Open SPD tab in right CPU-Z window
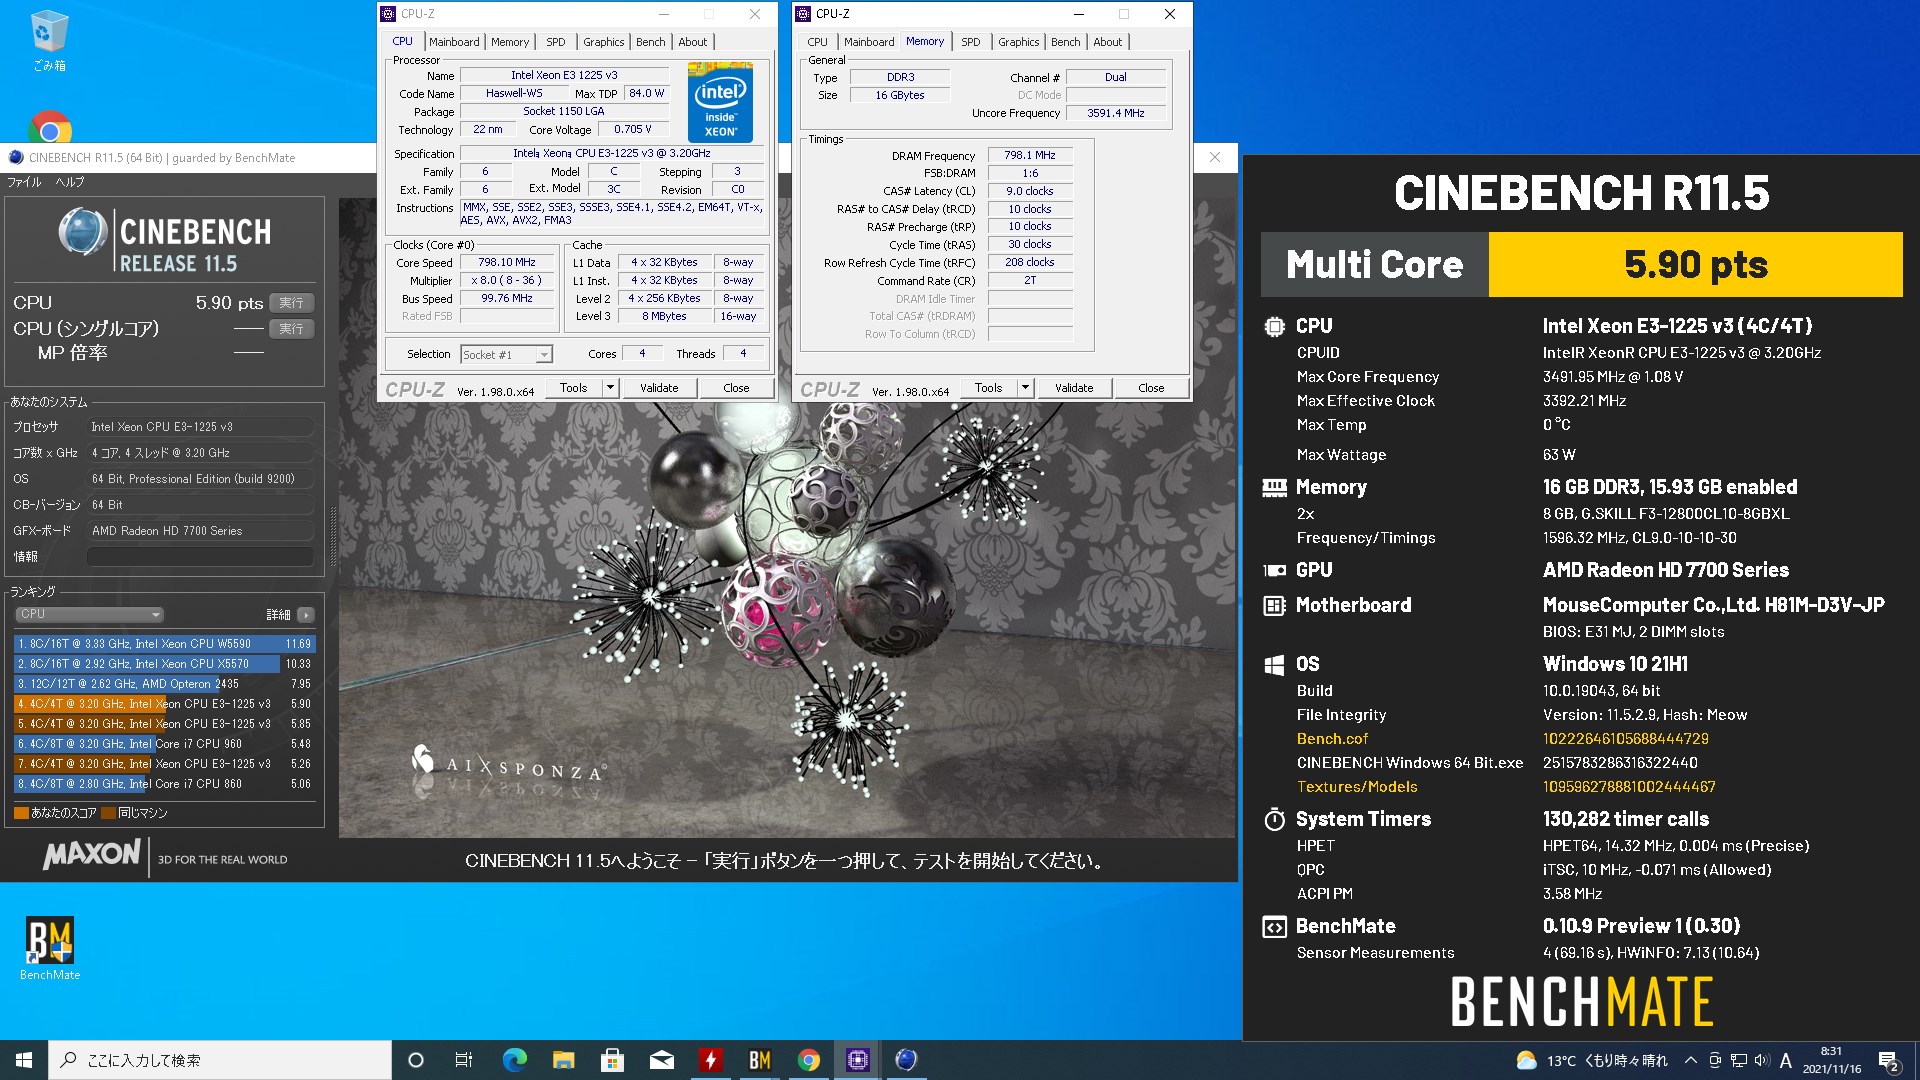Image resolution: width=1920 pixels, height=1080 pixels. click(971, 42)
